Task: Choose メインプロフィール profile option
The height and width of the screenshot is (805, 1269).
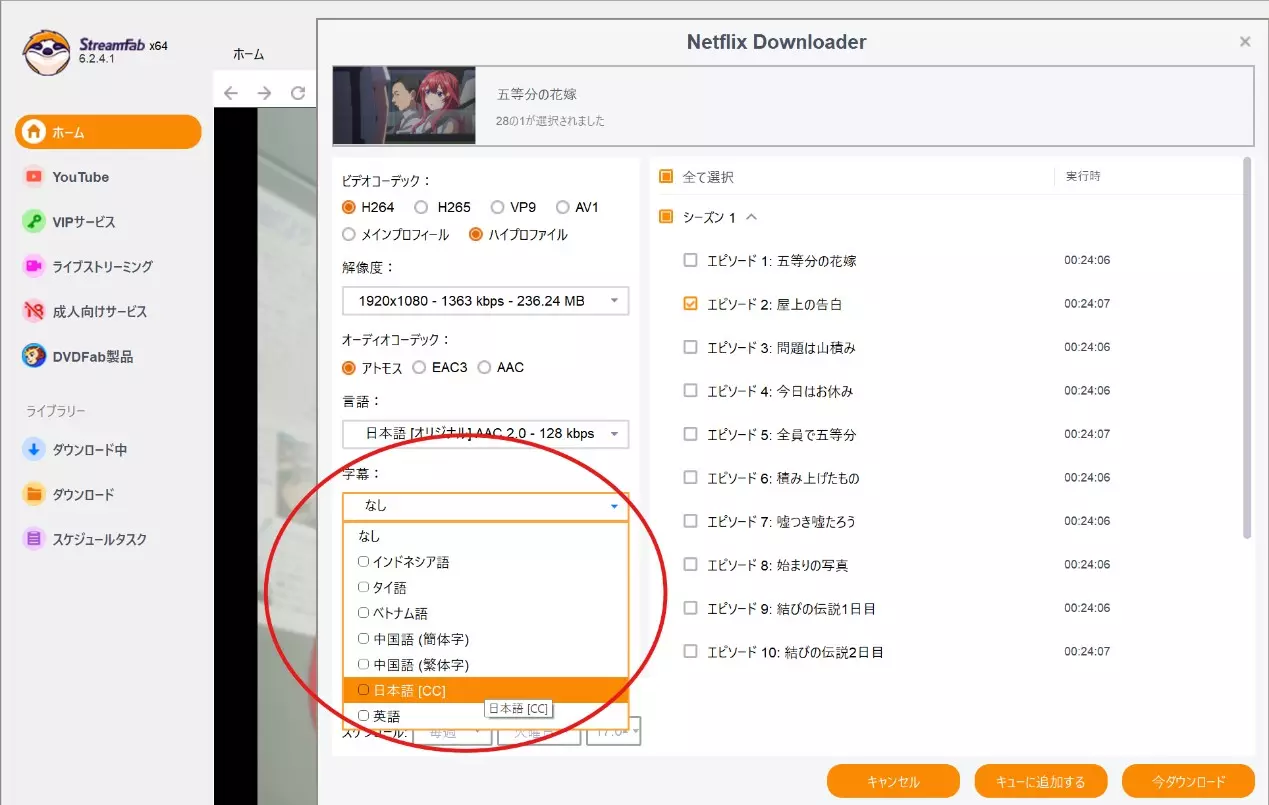Action: coord(349,235)
